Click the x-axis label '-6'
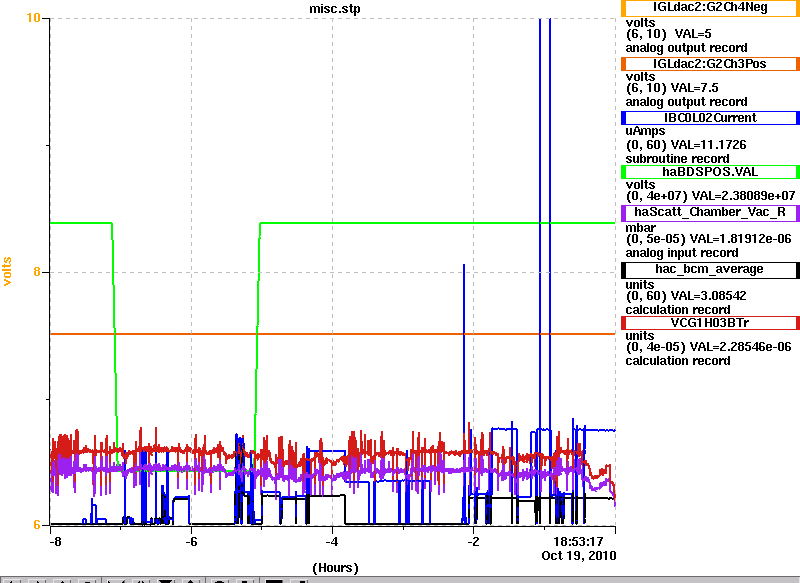 pos(191,542)
